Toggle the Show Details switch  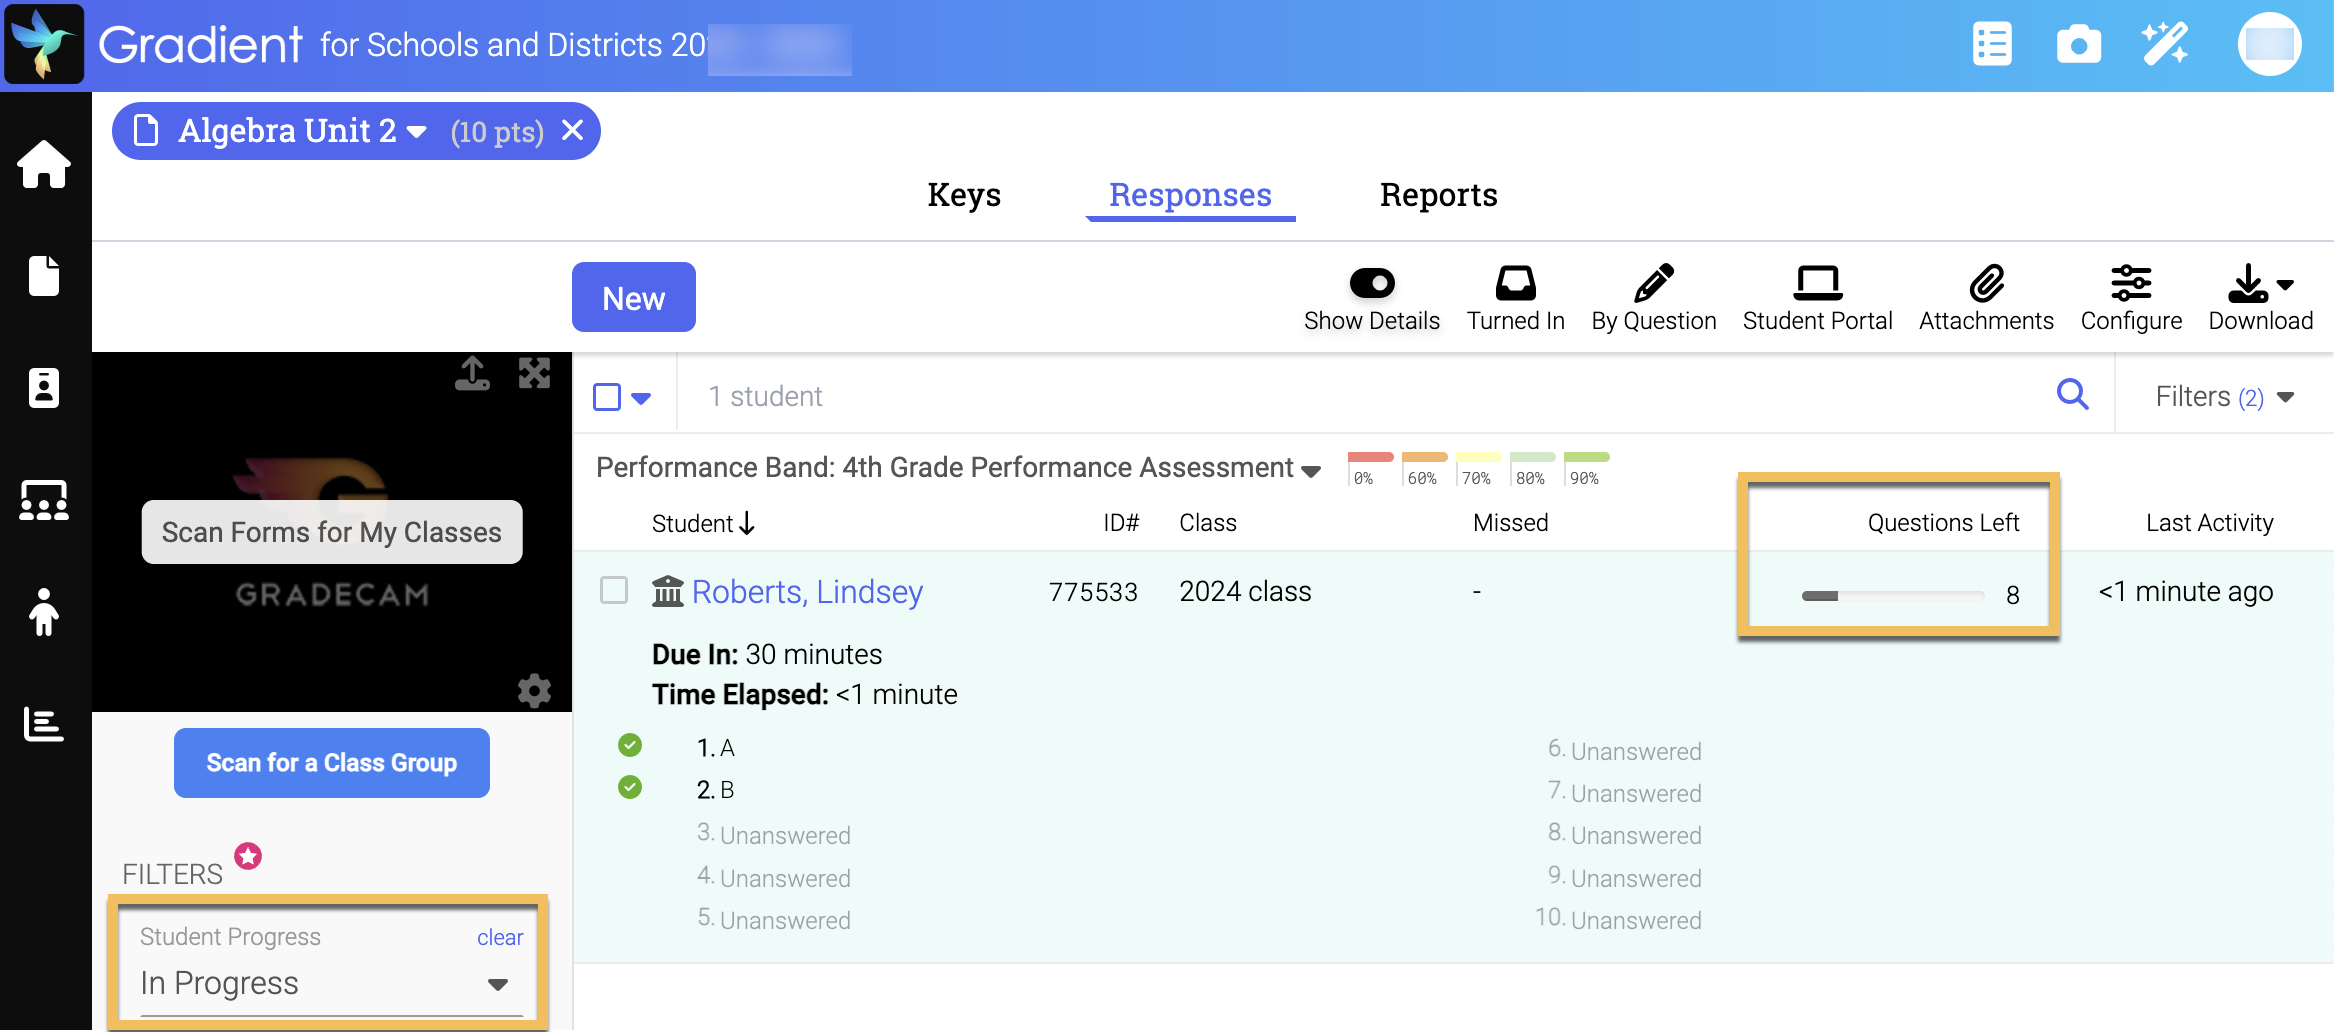[1371, 284]
